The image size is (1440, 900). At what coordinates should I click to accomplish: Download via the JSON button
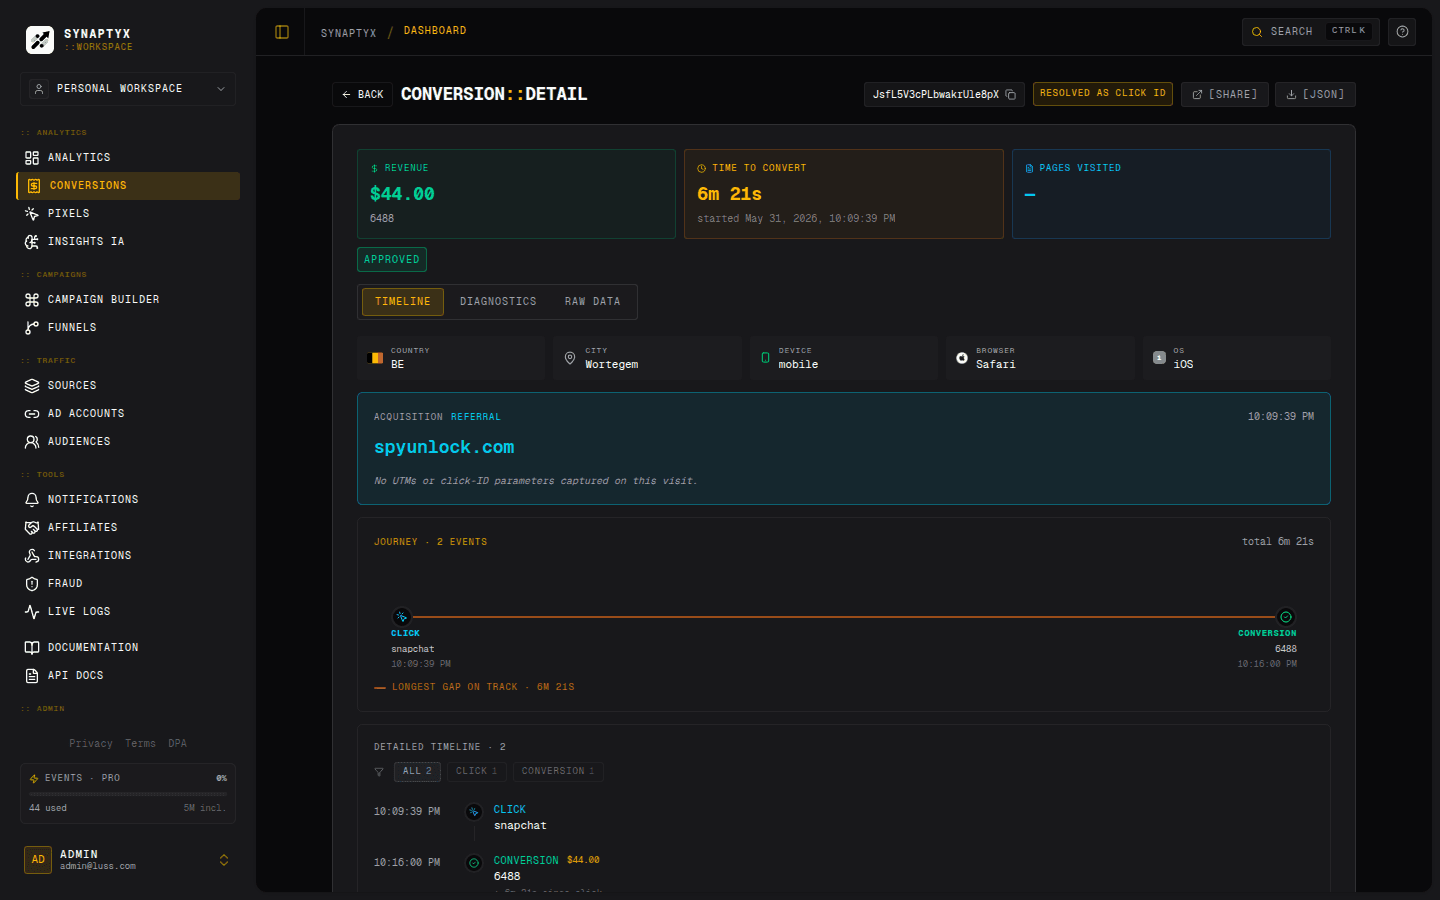point(1315,95)
